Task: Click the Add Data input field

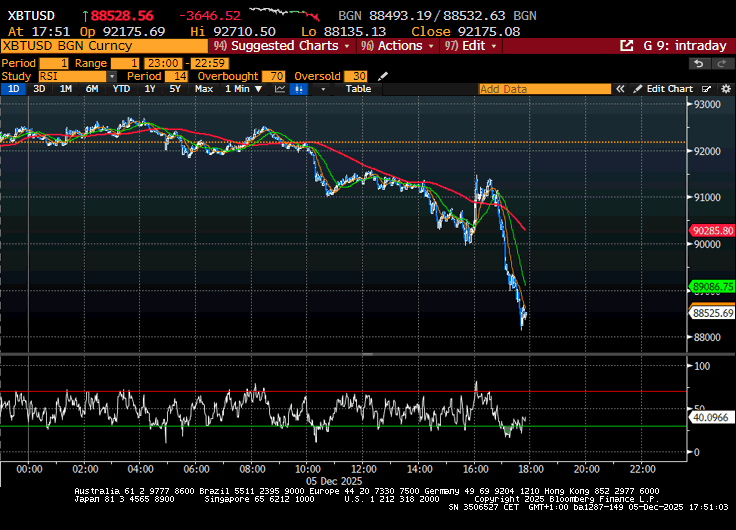Action: point(544,89)
